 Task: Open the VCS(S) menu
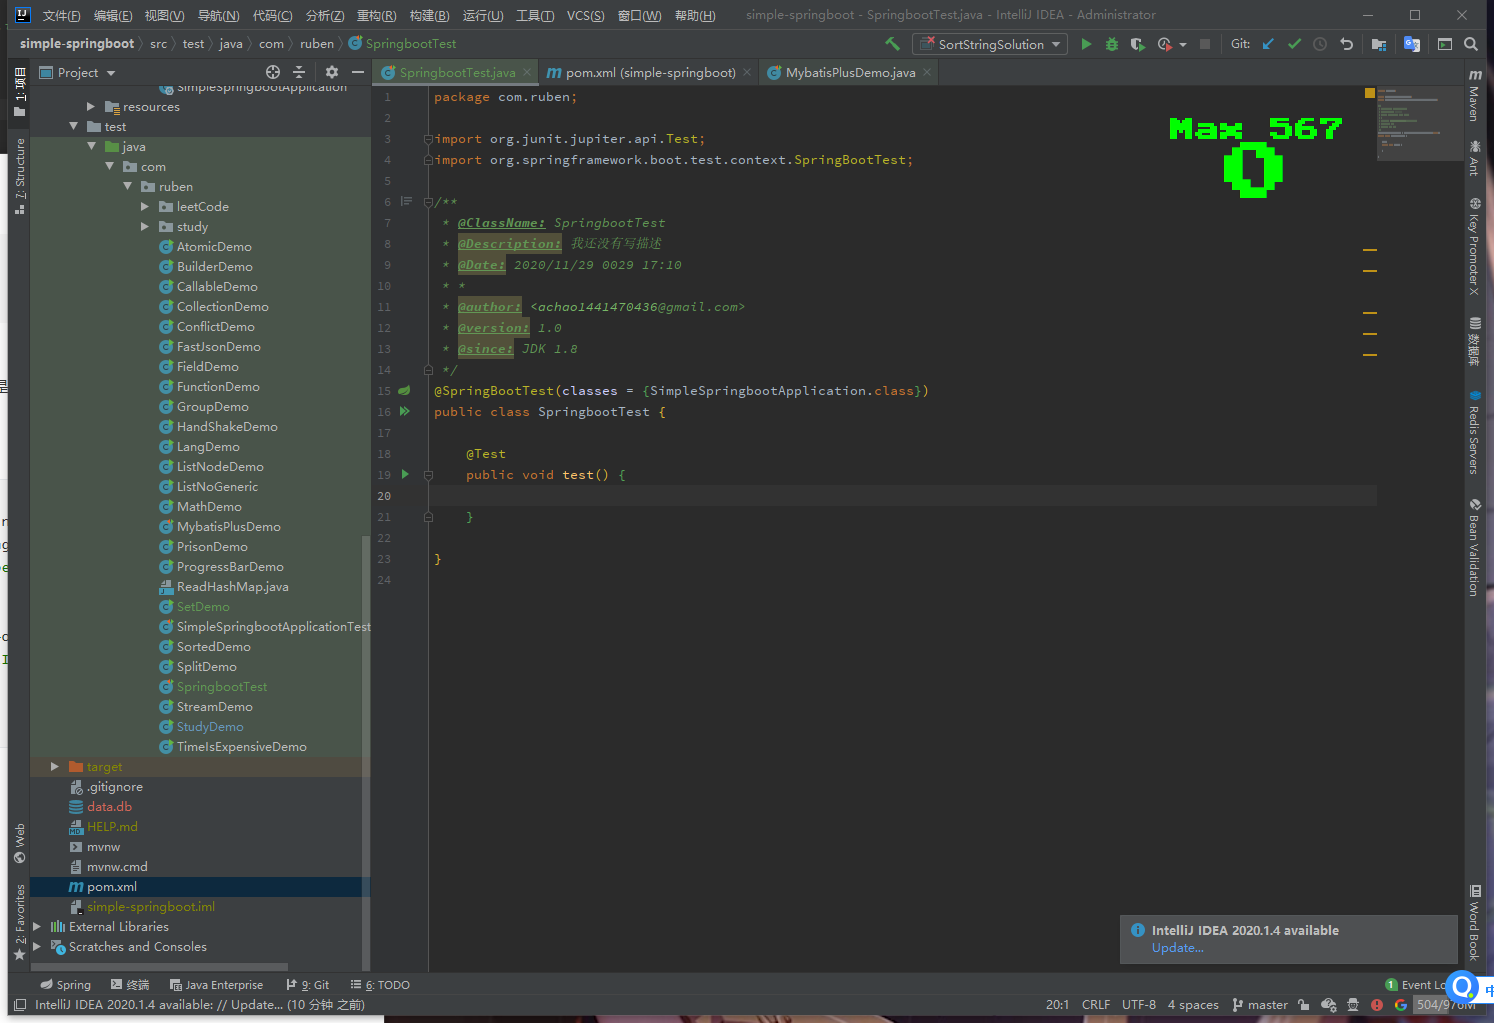pyautogui.click(x=585, y=15)
